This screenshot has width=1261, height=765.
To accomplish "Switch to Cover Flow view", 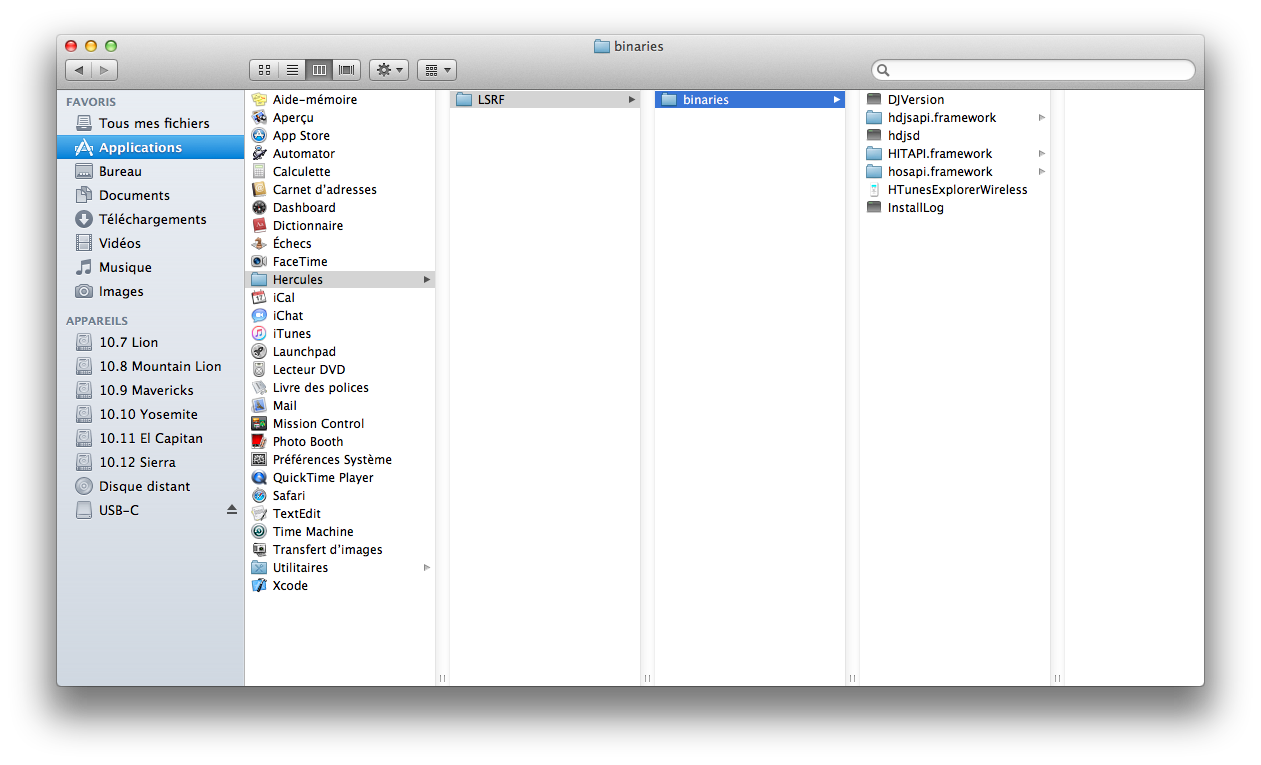I will click(347, 70).
